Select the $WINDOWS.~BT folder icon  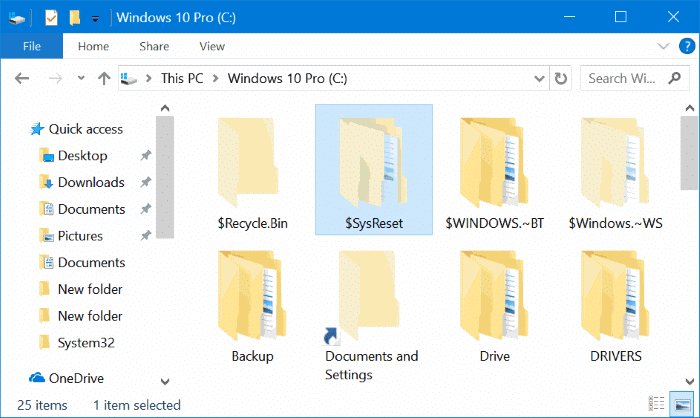coord(494,163)
